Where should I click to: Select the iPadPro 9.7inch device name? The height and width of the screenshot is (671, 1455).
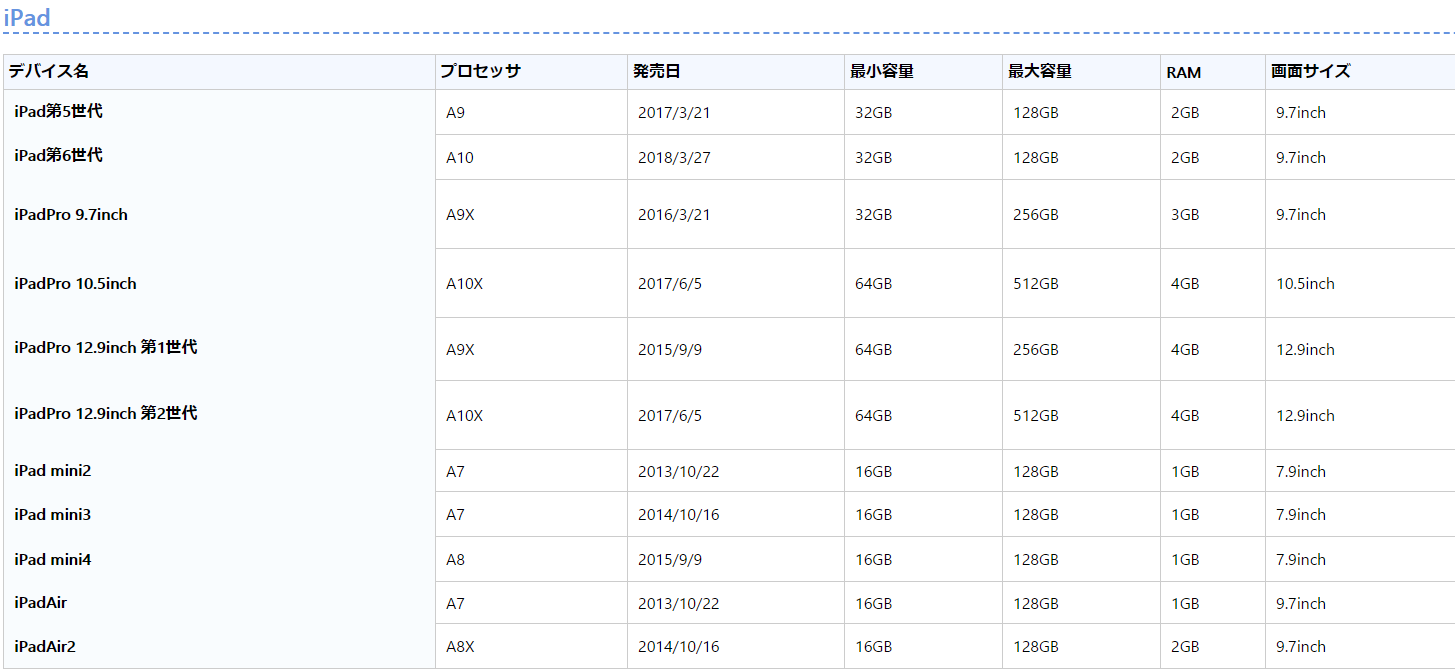(71, 214)
